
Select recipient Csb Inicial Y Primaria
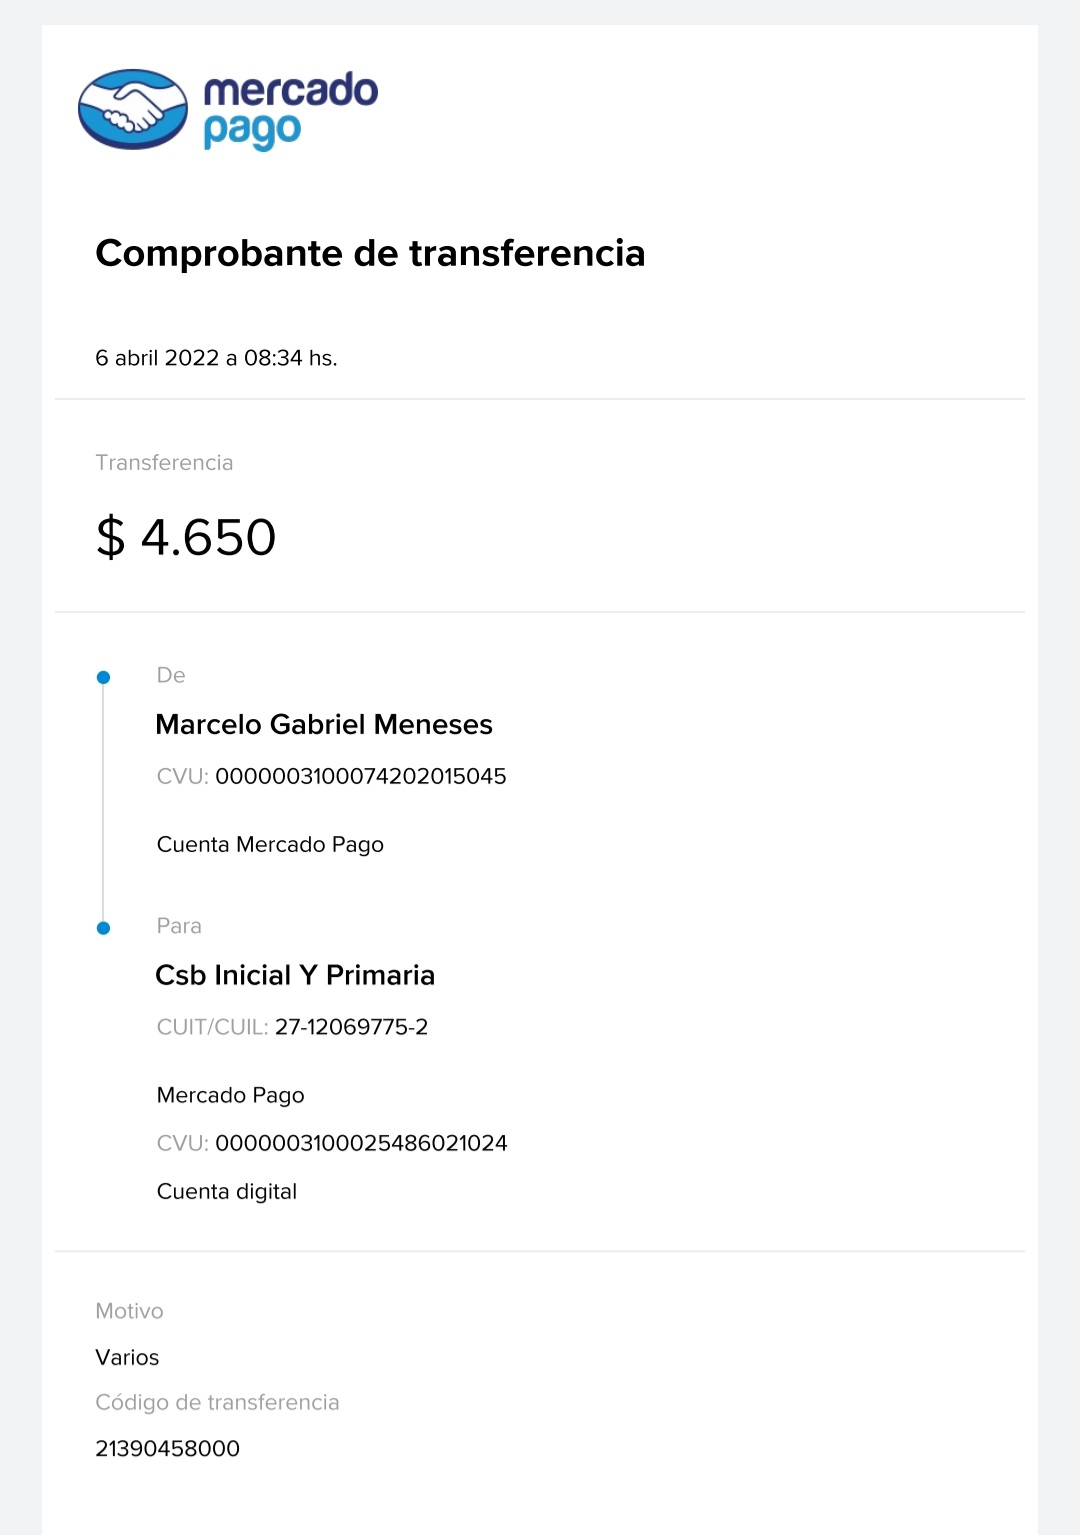point(295,975)
